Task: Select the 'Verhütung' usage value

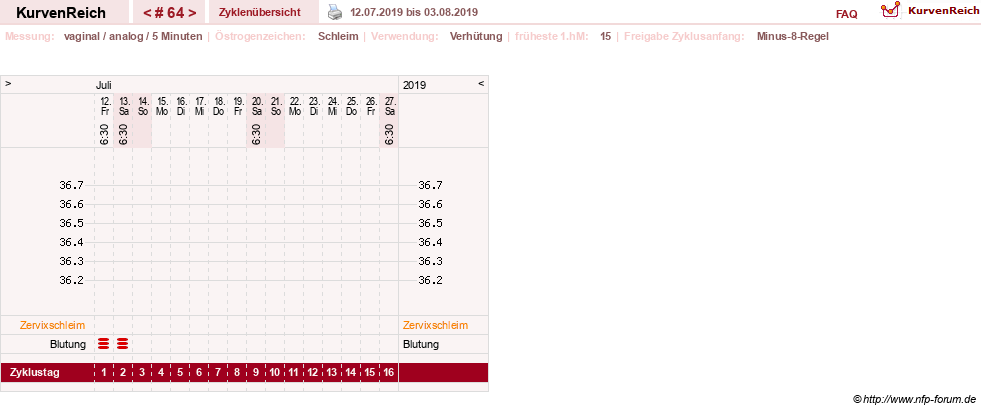Action: pyautogui.click(x=476, y=36)
